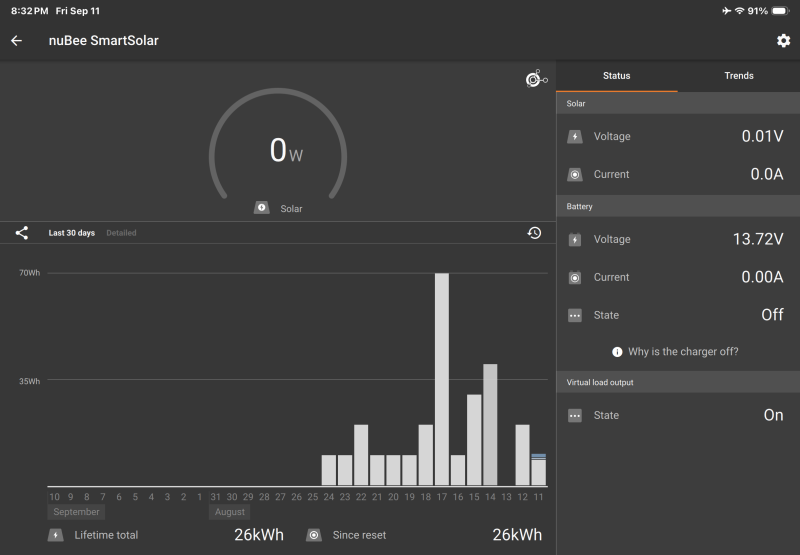
Task: Select the bar for day 22
Action: click(361, 455)
